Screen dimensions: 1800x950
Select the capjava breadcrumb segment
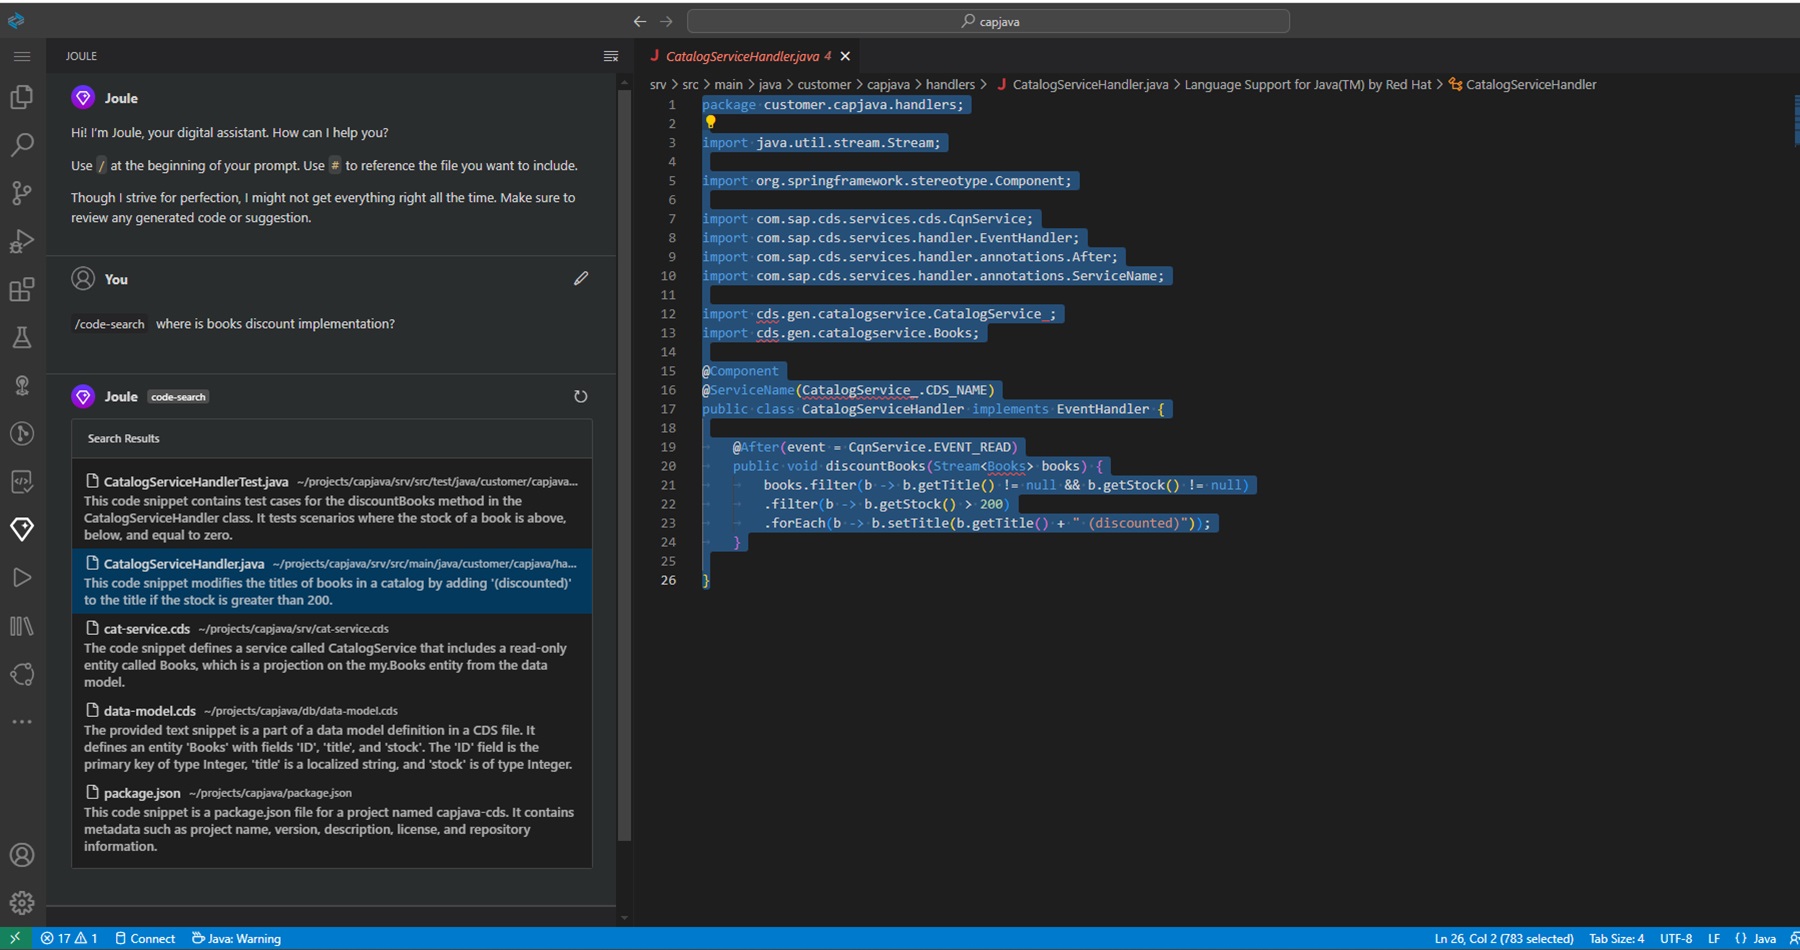point(888,84)
